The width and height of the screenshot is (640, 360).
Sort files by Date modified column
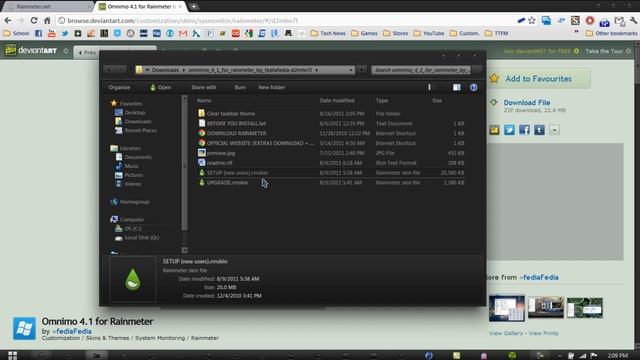(x=337, y=100)
